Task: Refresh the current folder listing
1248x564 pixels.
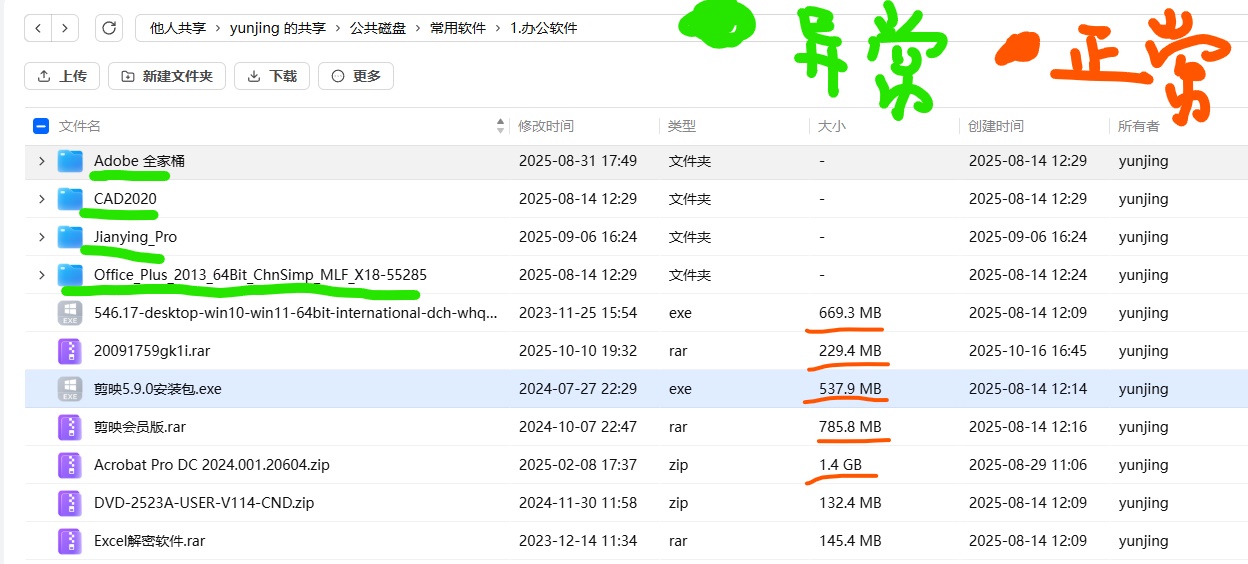Action: 109,28
